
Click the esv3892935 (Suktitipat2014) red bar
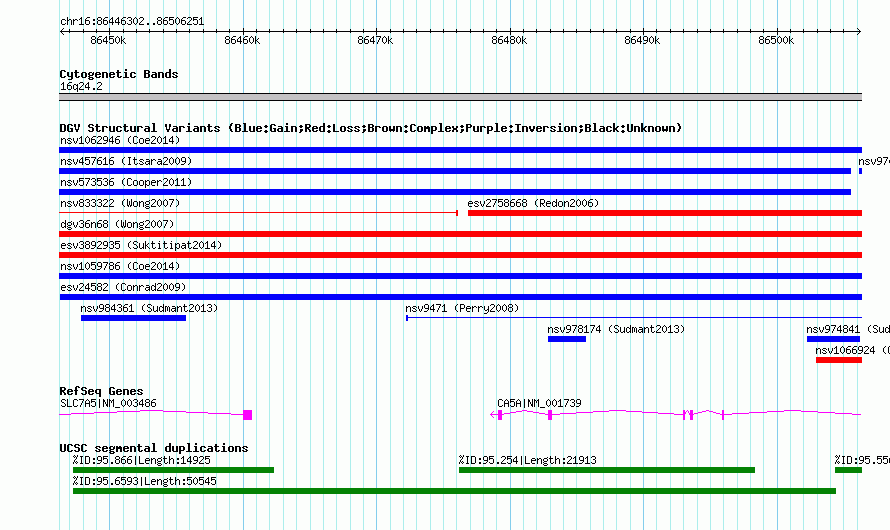460,255
